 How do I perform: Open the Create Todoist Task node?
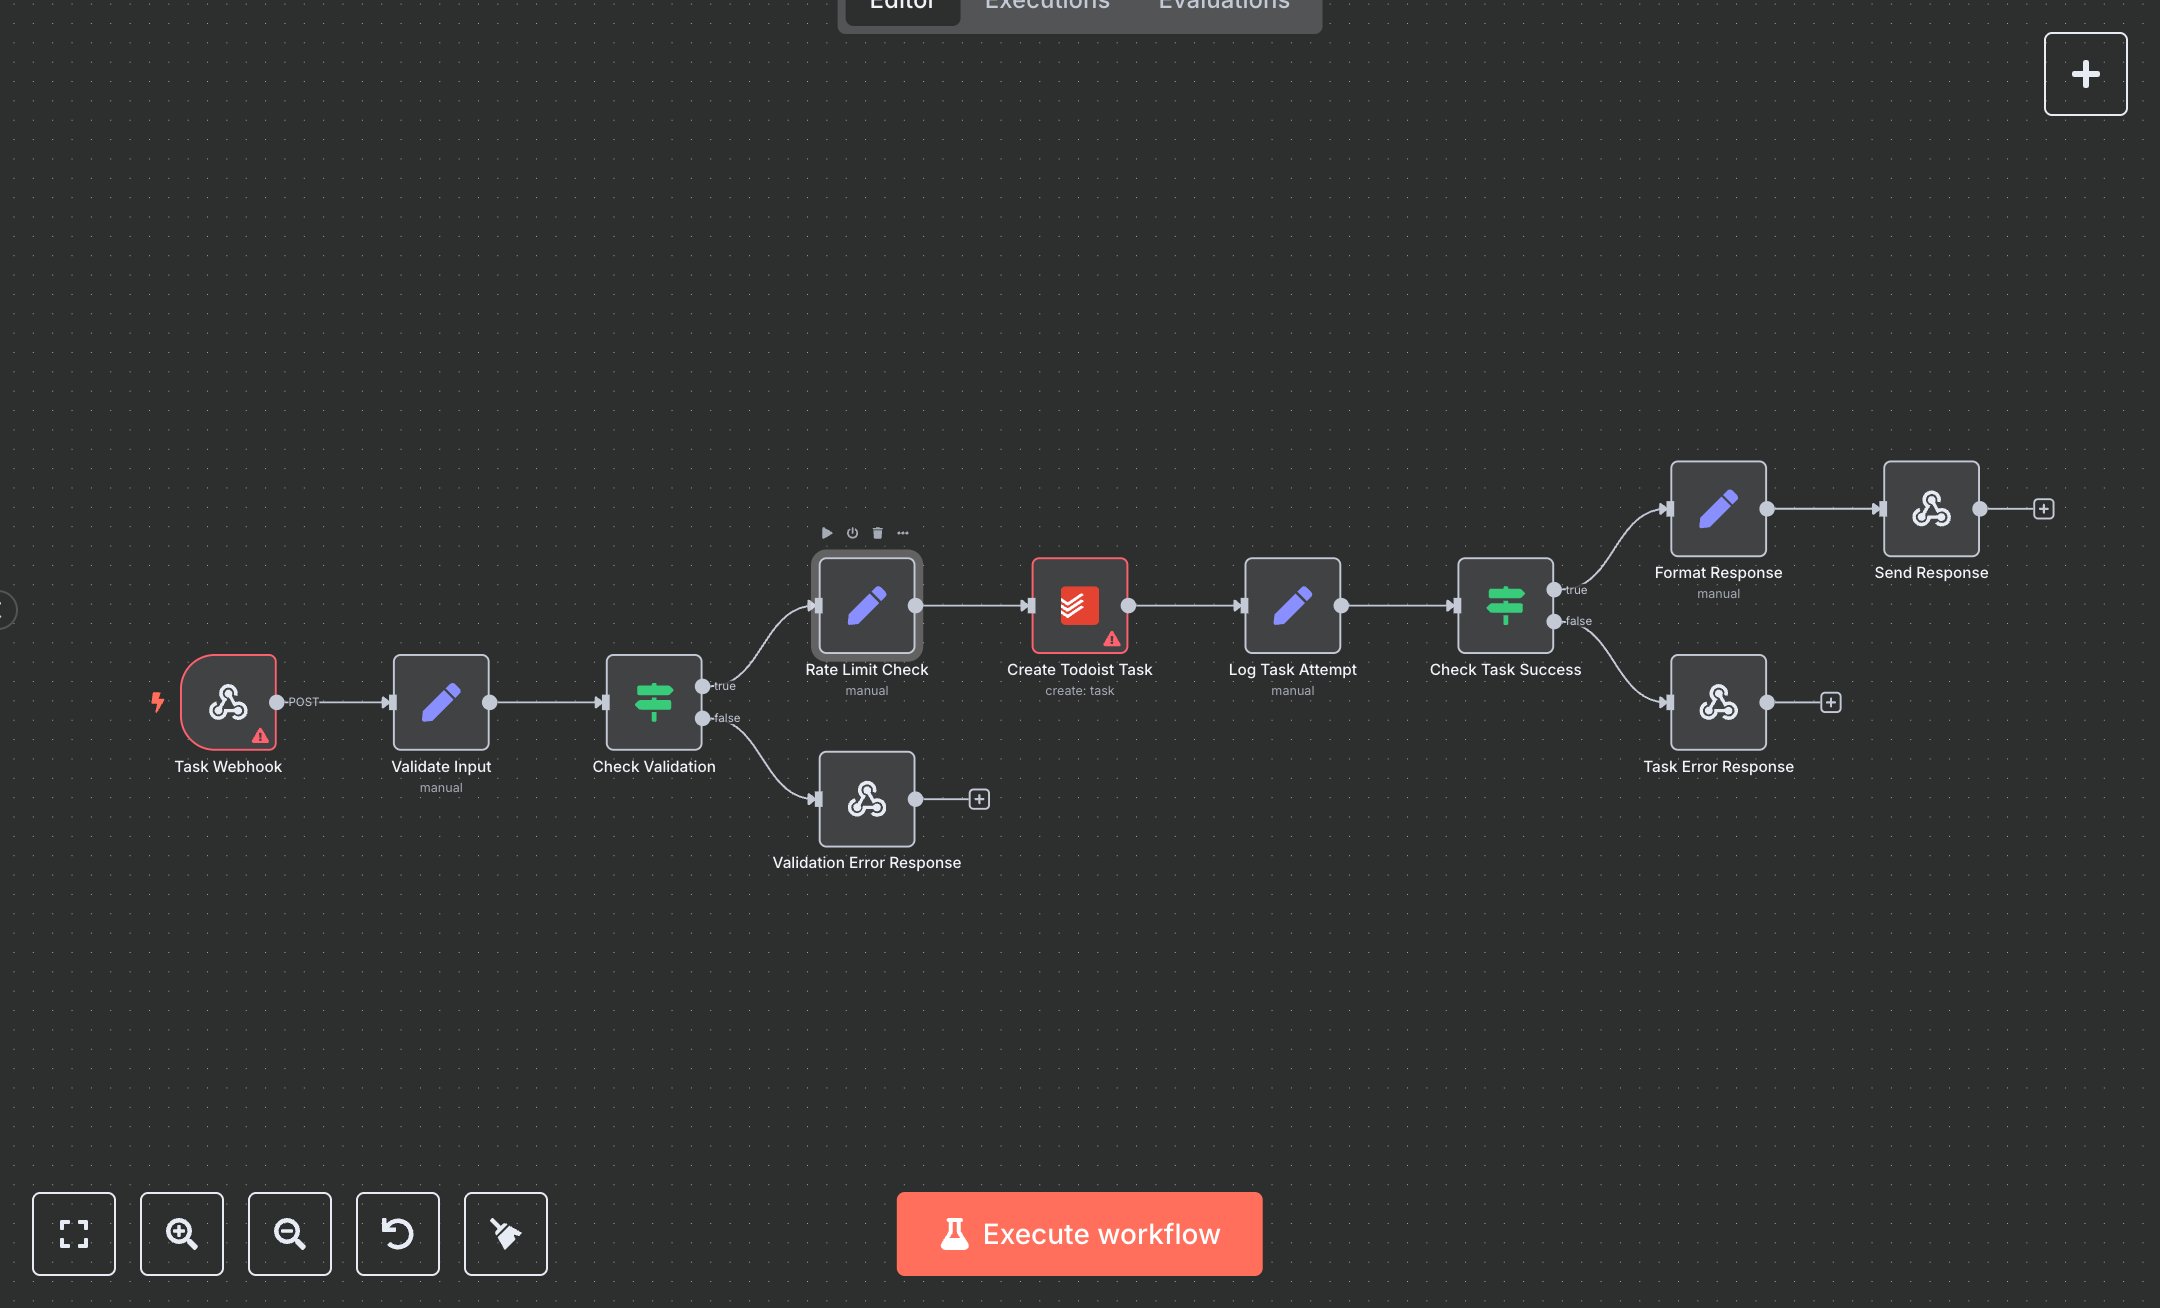[x=1080, y=605]
